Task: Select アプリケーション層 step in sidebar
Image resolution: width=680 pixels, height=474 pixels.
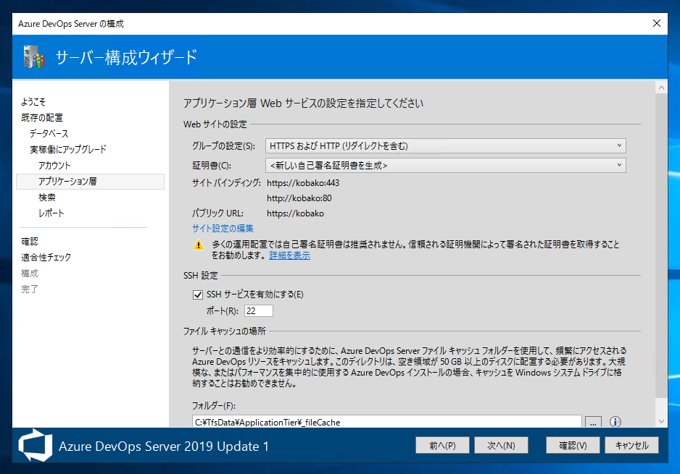Action: tap(90, 181)
